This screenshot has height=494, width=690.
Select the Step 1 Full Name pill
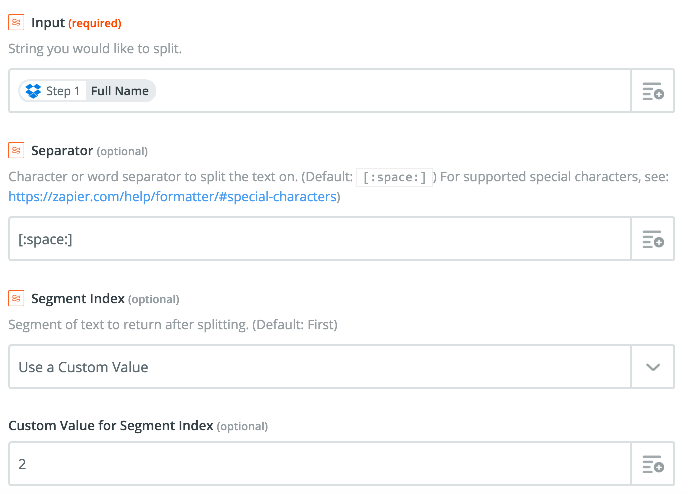(x=87, y=91)
